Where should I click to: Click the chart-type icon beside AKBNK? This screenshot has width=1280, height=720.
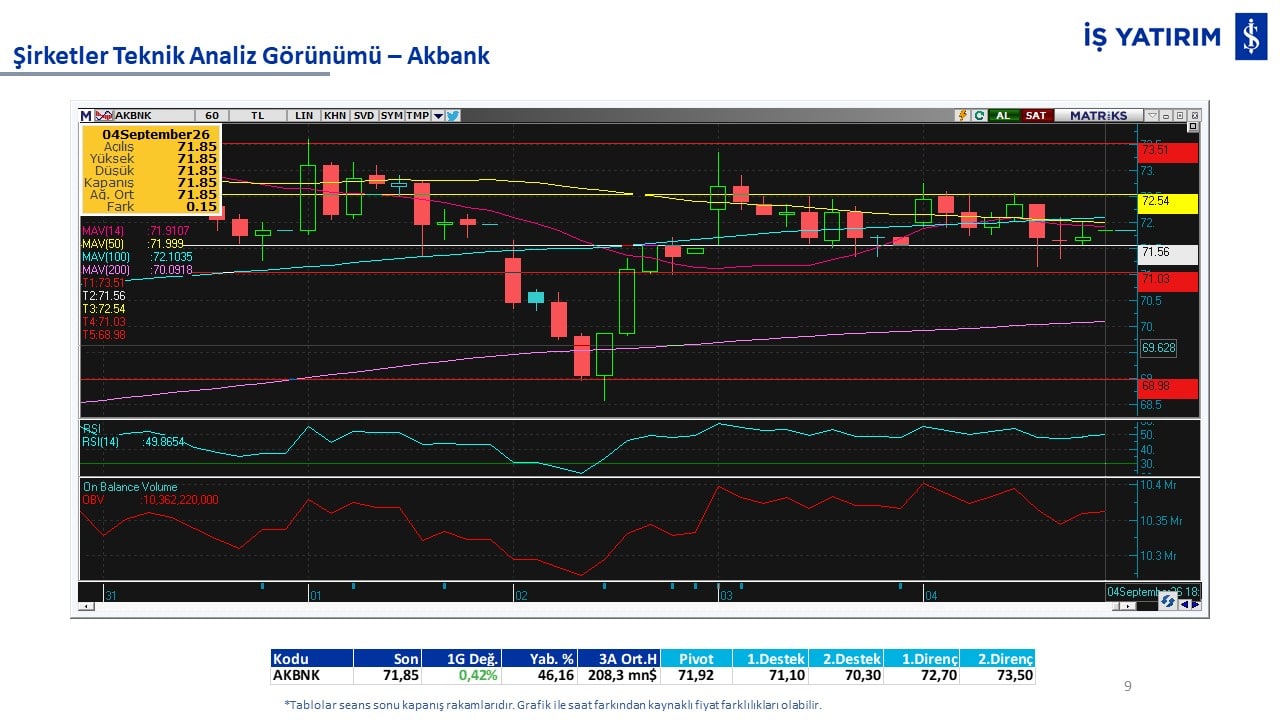104,116
